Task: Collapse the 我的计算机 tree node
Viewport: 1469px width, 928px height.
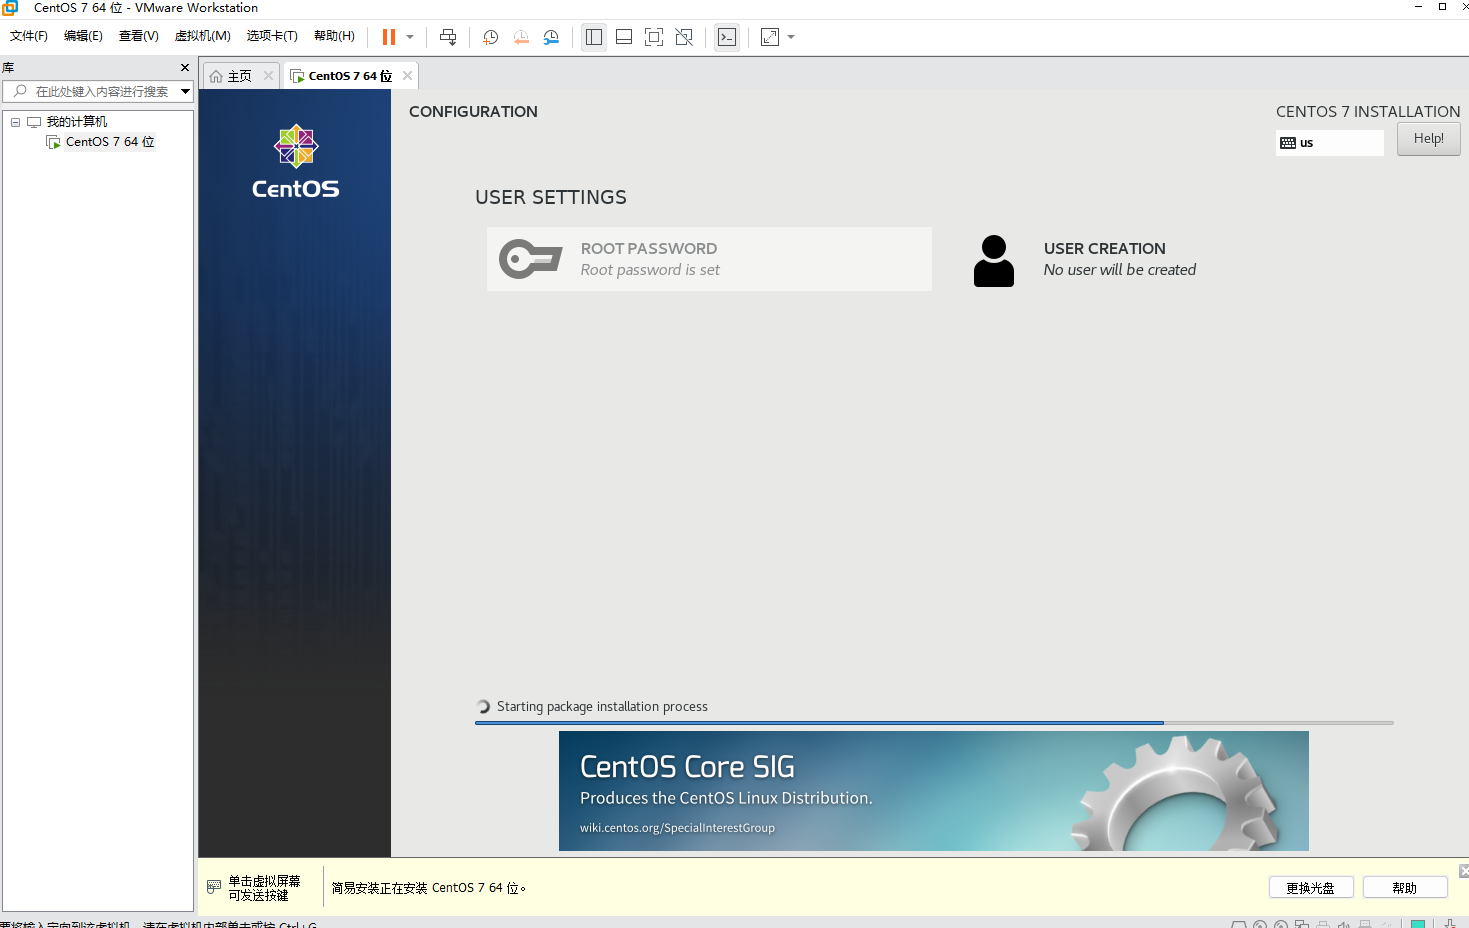Action: tap(15, 122)
